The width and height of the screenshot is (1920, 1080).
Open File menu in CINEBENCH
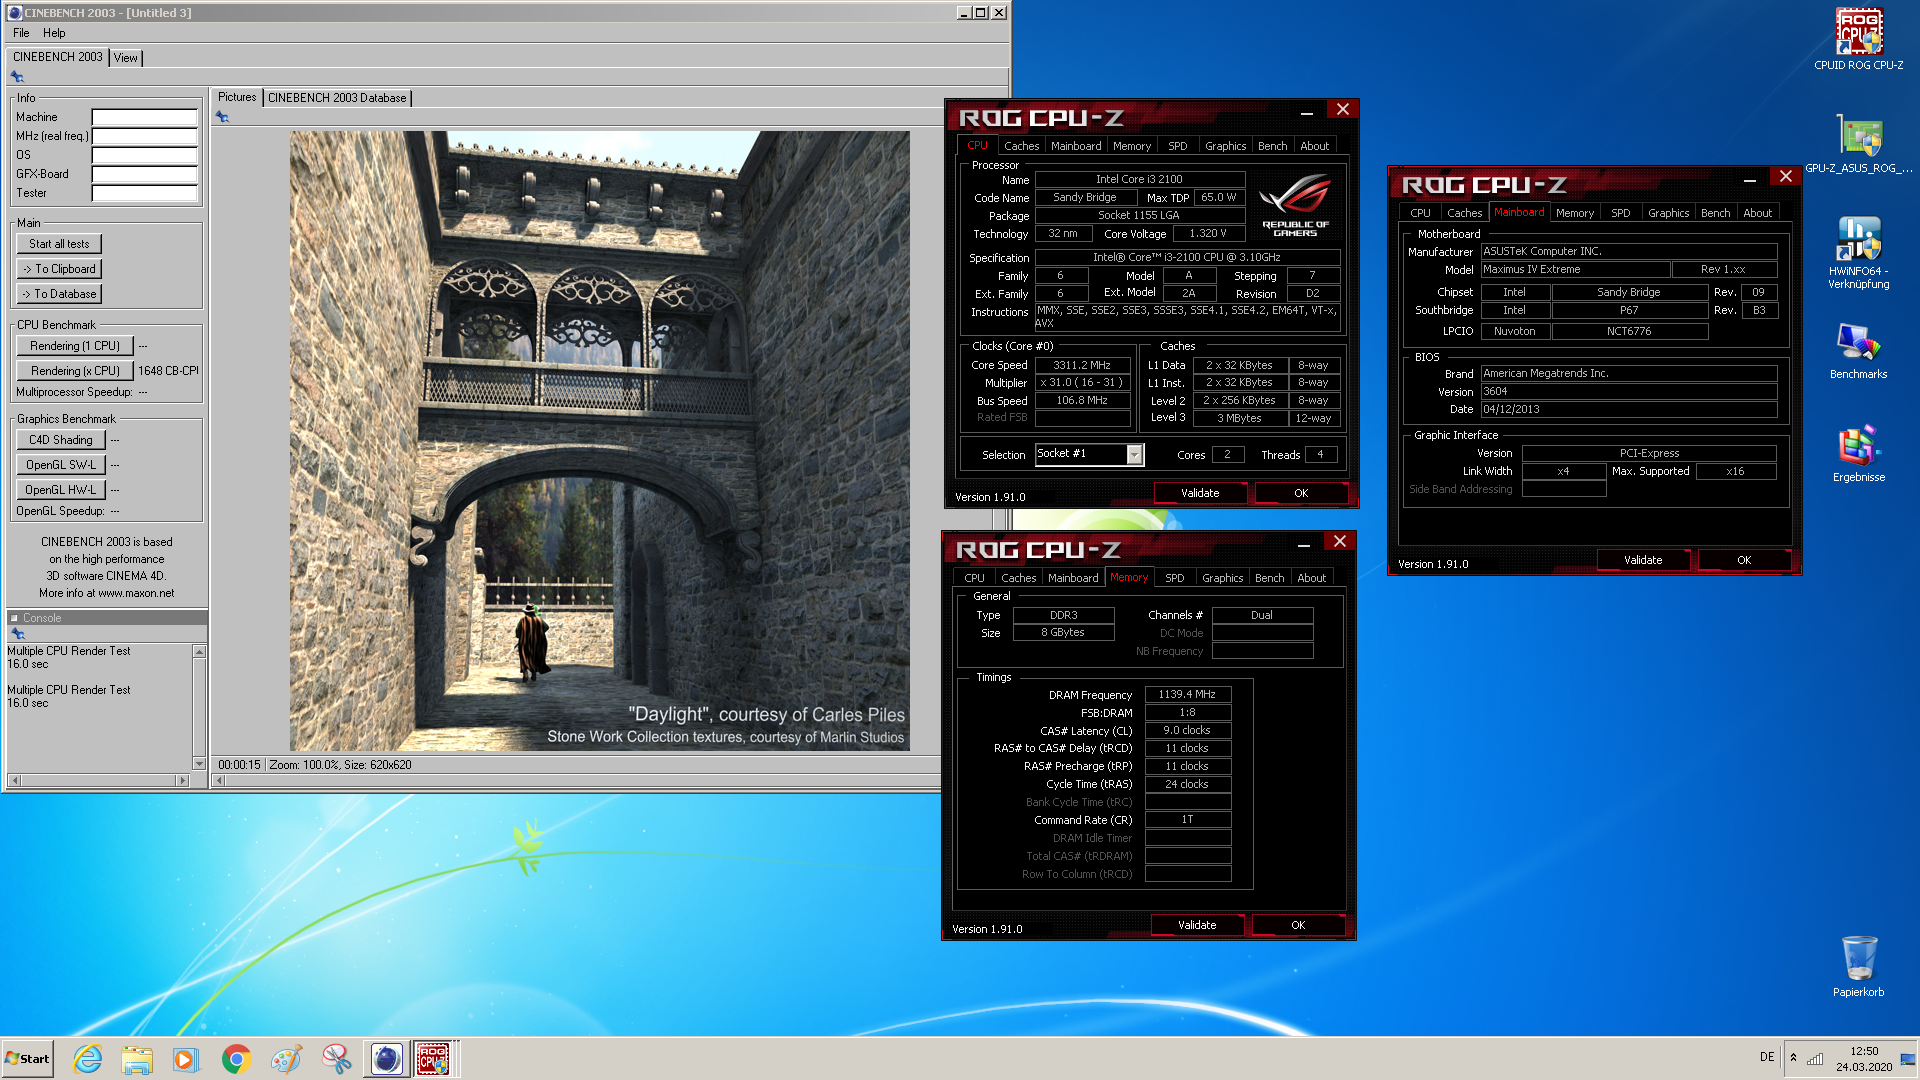[21, 33]
